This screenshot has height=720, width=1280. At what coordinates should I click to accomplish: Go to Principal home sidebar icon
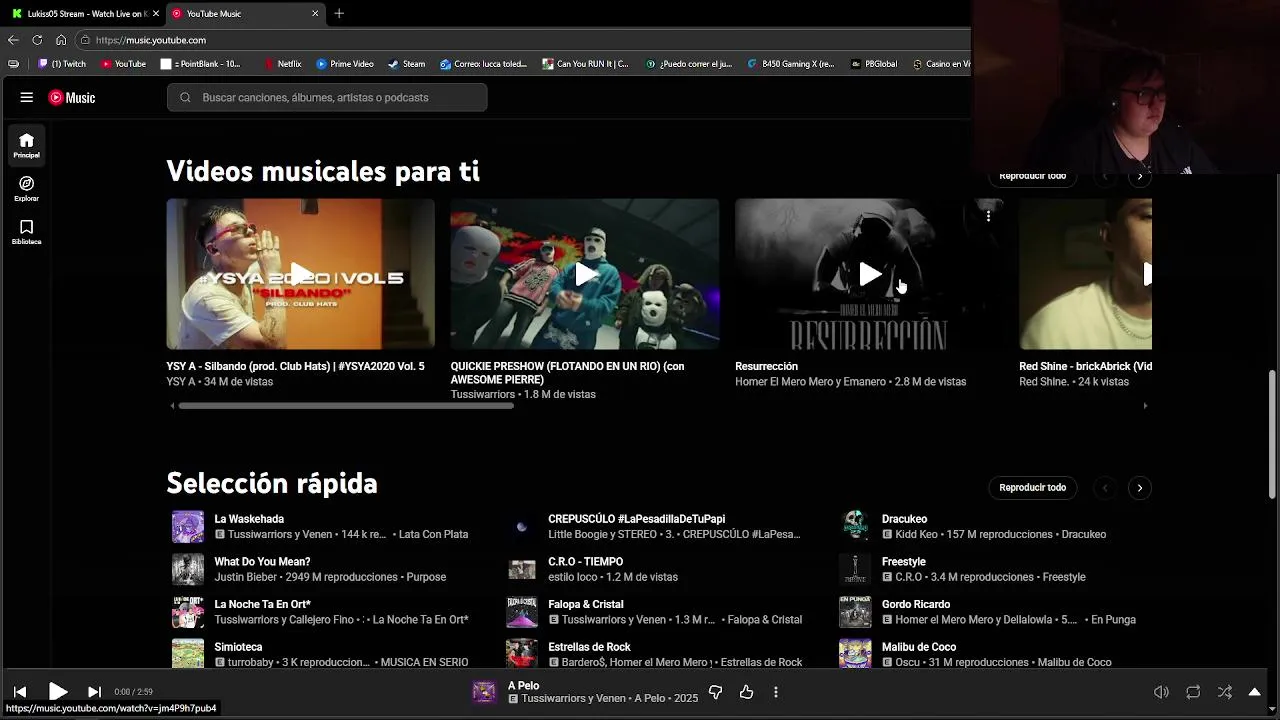(27, 145)
